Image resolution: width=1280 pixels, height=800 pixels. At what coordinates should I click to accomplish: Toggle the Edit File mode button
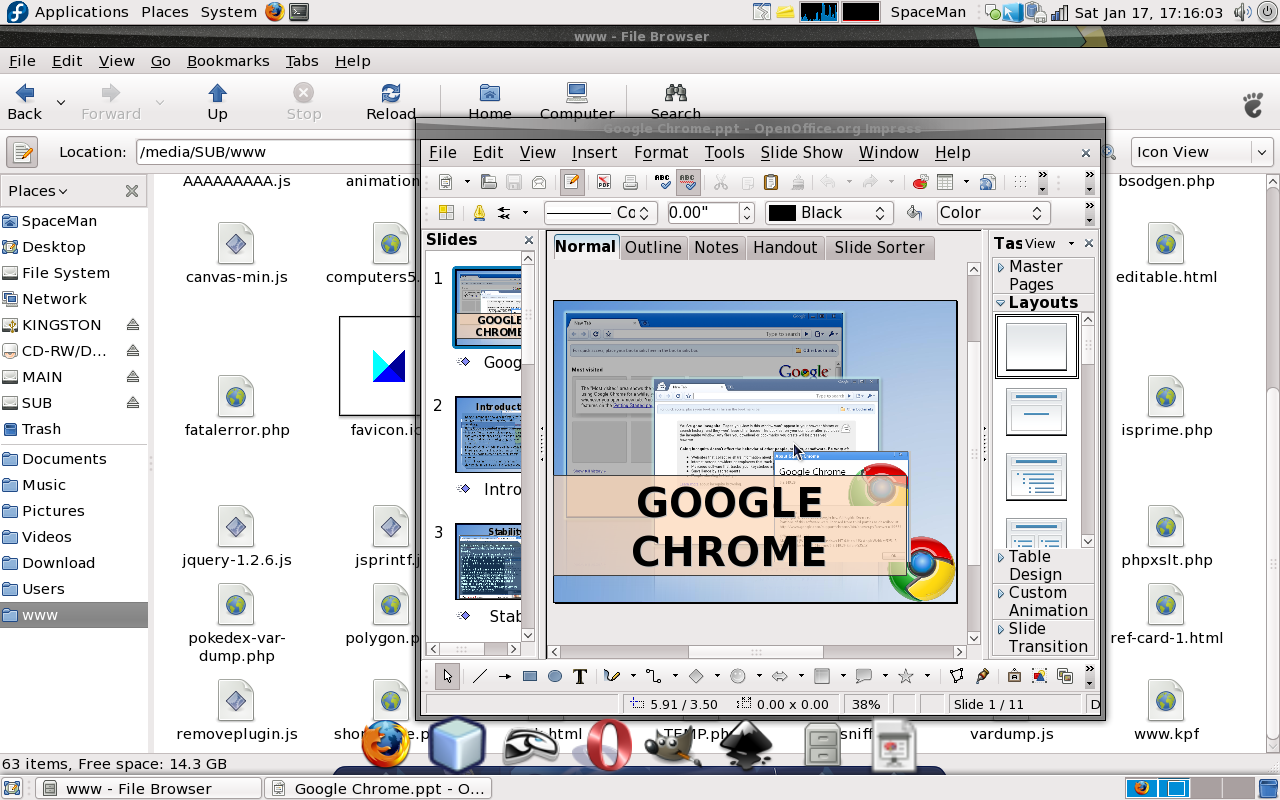pyautogui.click(x=572, y=182)
